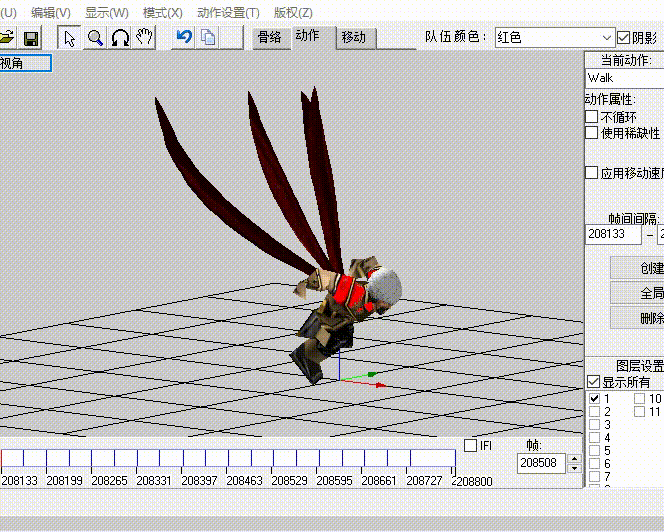The height and width of the screenshot is (532, 664).
Task: Toggle the 显示所有 layers checkbox
Action: tap(594, 382)
